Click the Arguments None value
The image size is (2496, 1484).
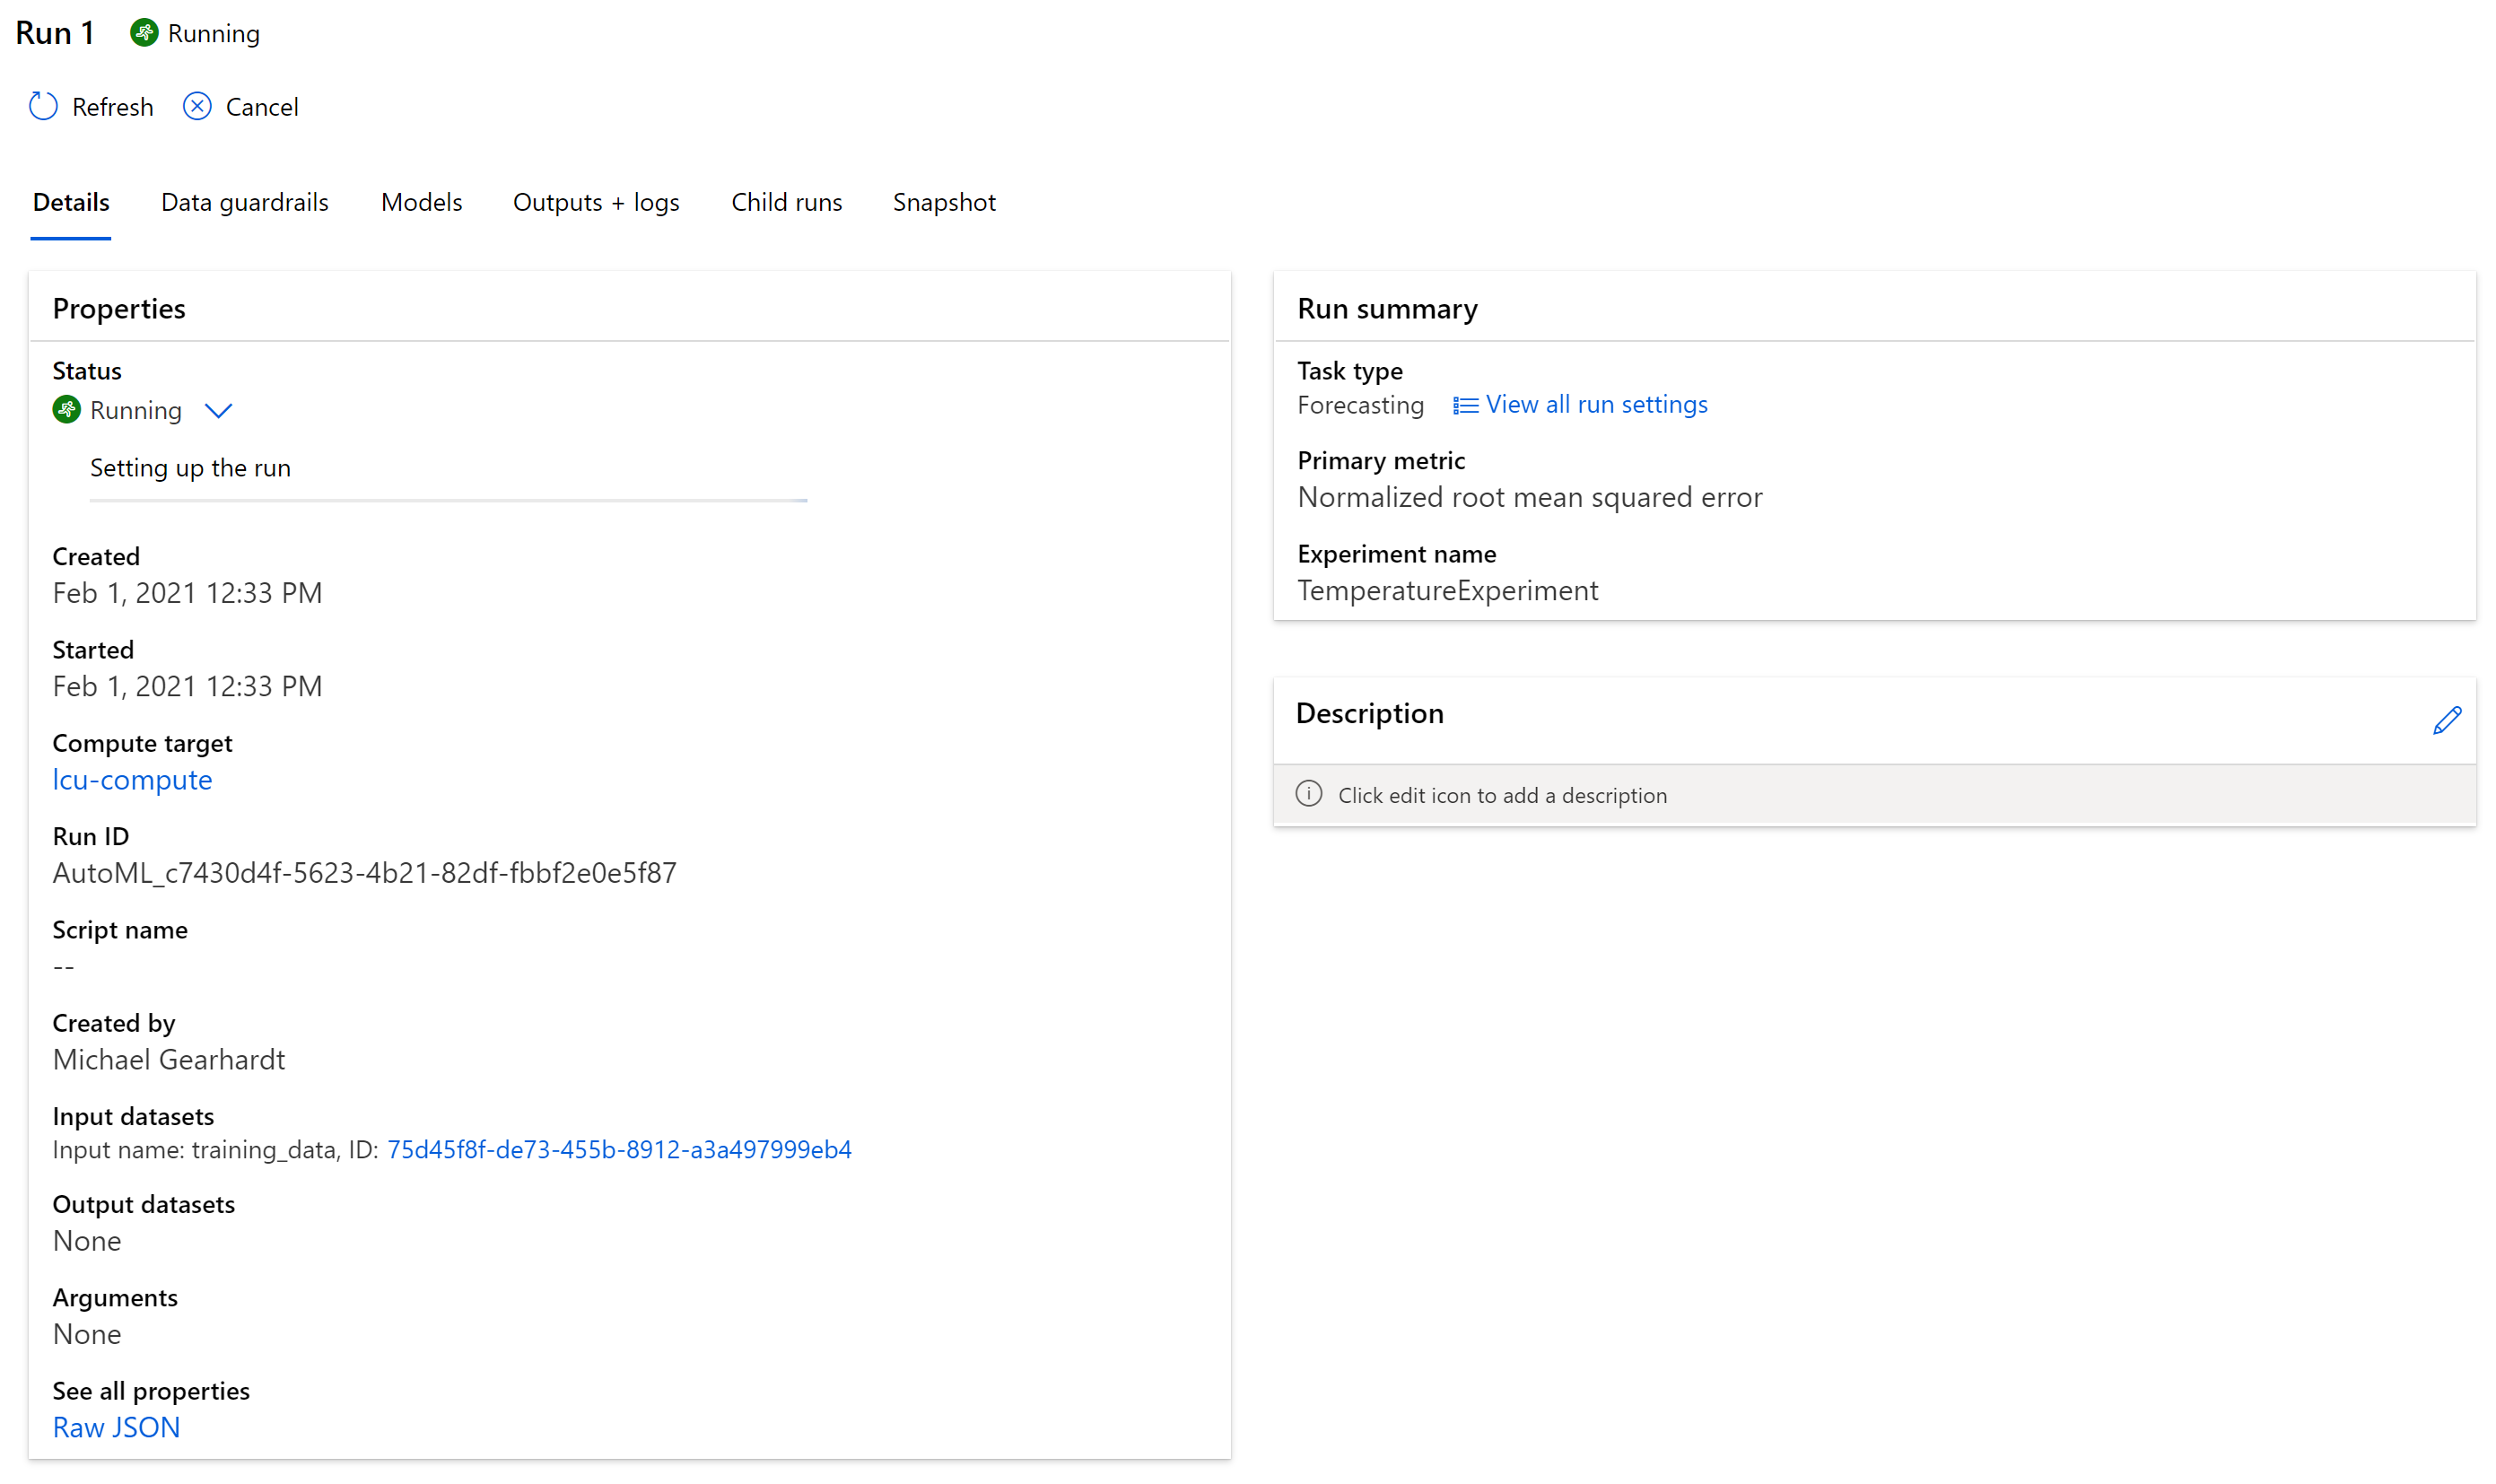[x=87, y=1334]
